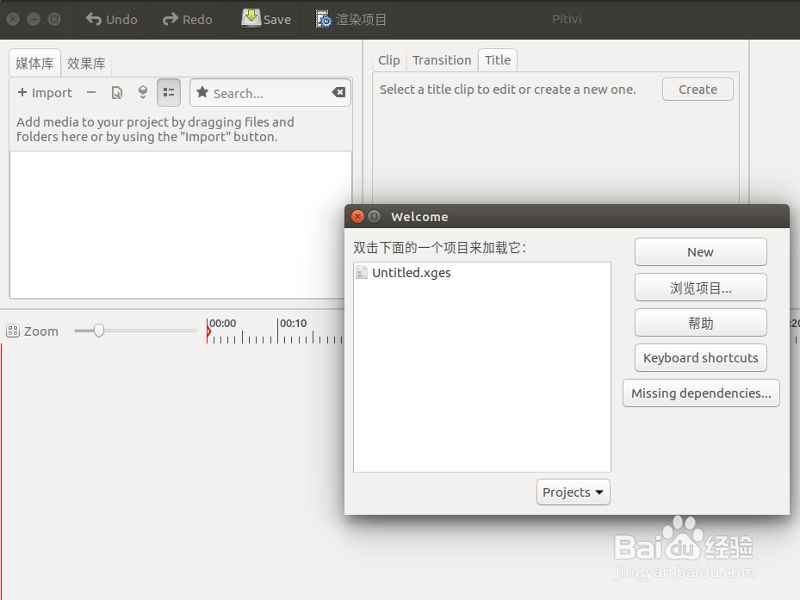The image size is (800, 600).
Task: Import media with the Import button
Action: [45, 93]
